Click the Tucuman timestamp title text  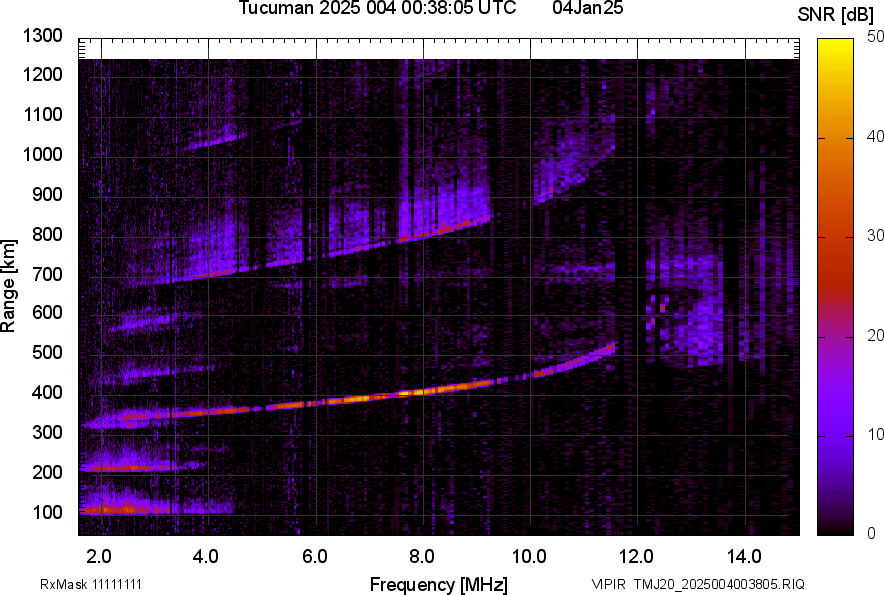pos(377,9)
